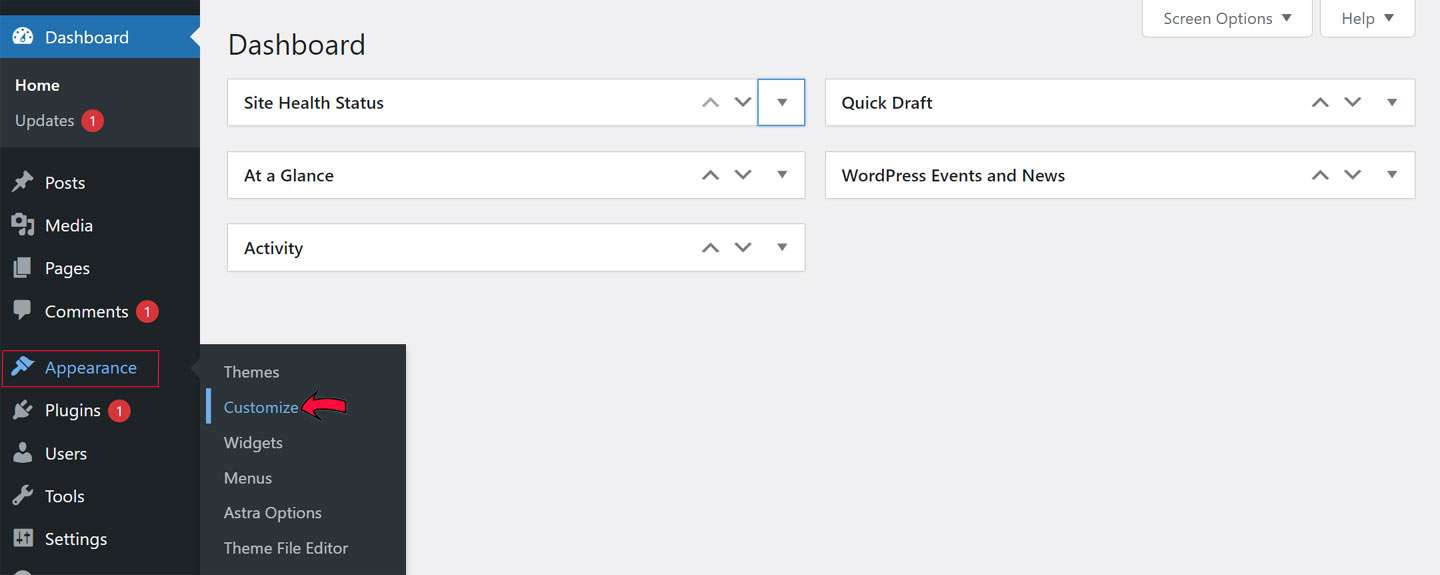Click the Appearance paintbrush icon
1440x575 pixels.
click(22, 367)
